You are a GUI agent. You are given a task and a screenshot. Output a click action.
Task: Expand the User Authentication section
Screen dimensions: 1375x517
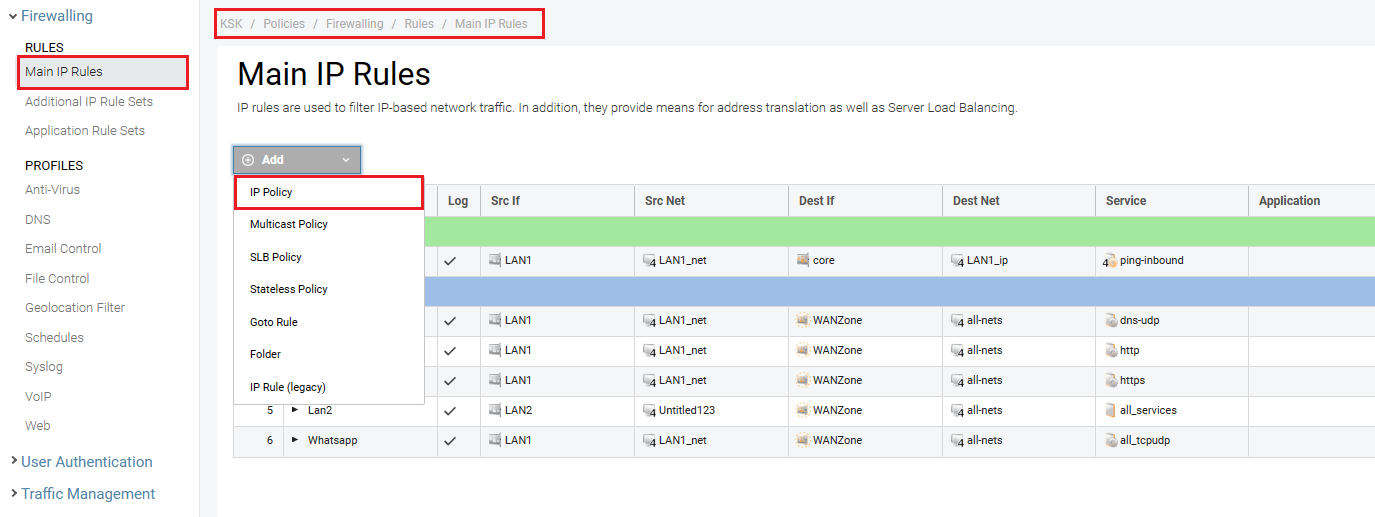pos(86,462)
